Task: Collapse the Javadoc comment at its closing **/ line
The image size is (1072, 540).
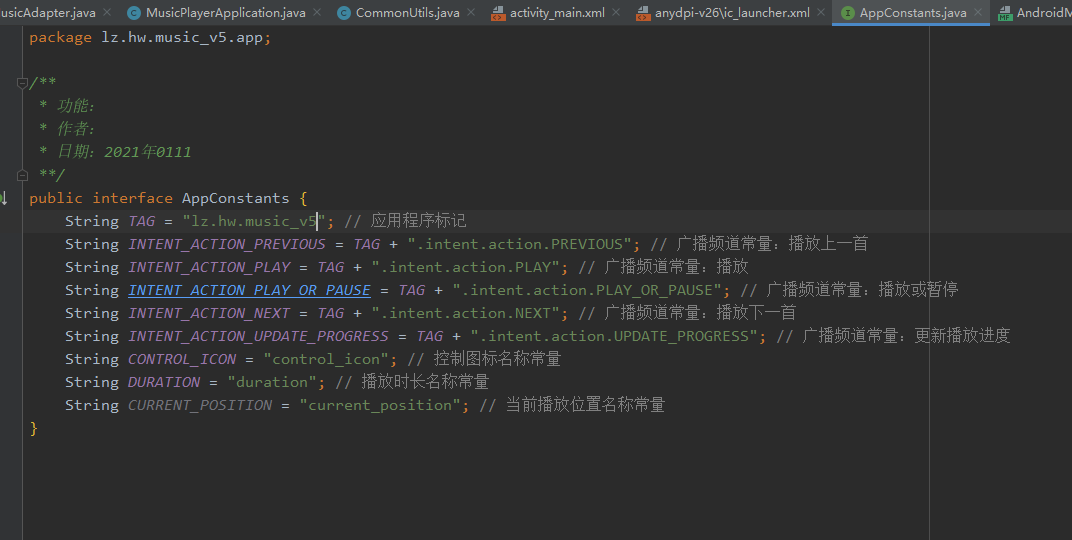Action: coord(22,175)
